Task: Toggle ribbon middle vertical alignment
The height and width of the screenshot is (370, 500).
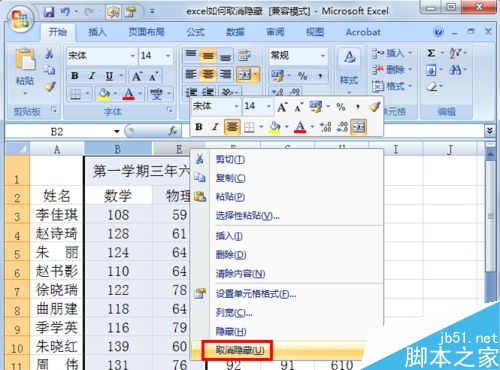Action: 208,55
